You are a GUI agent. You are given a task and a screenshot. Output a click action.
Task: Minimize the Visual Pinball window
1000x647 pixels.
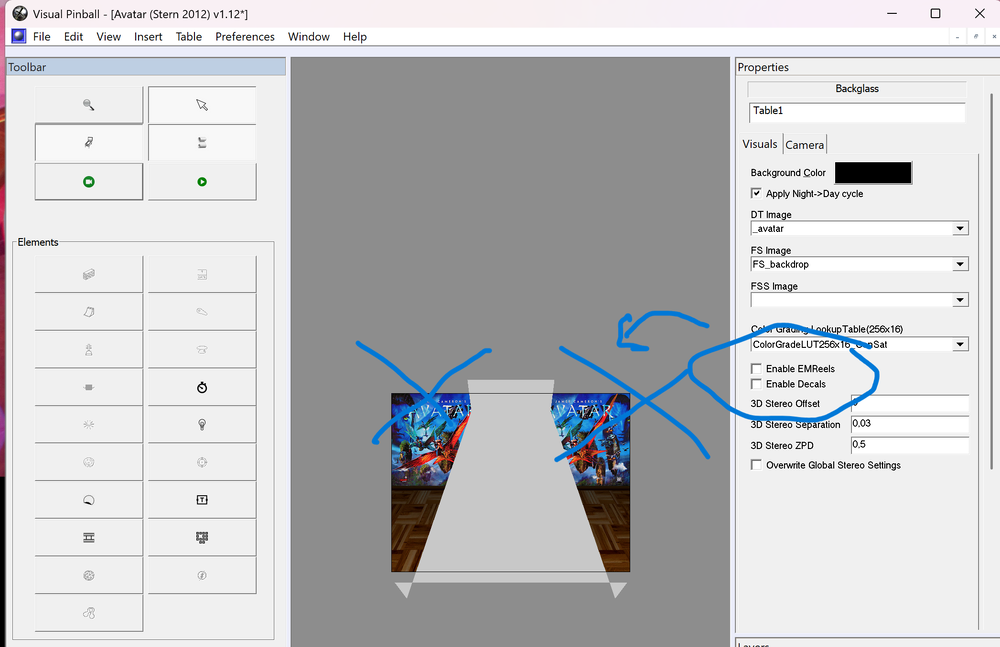tap(892, 13)
